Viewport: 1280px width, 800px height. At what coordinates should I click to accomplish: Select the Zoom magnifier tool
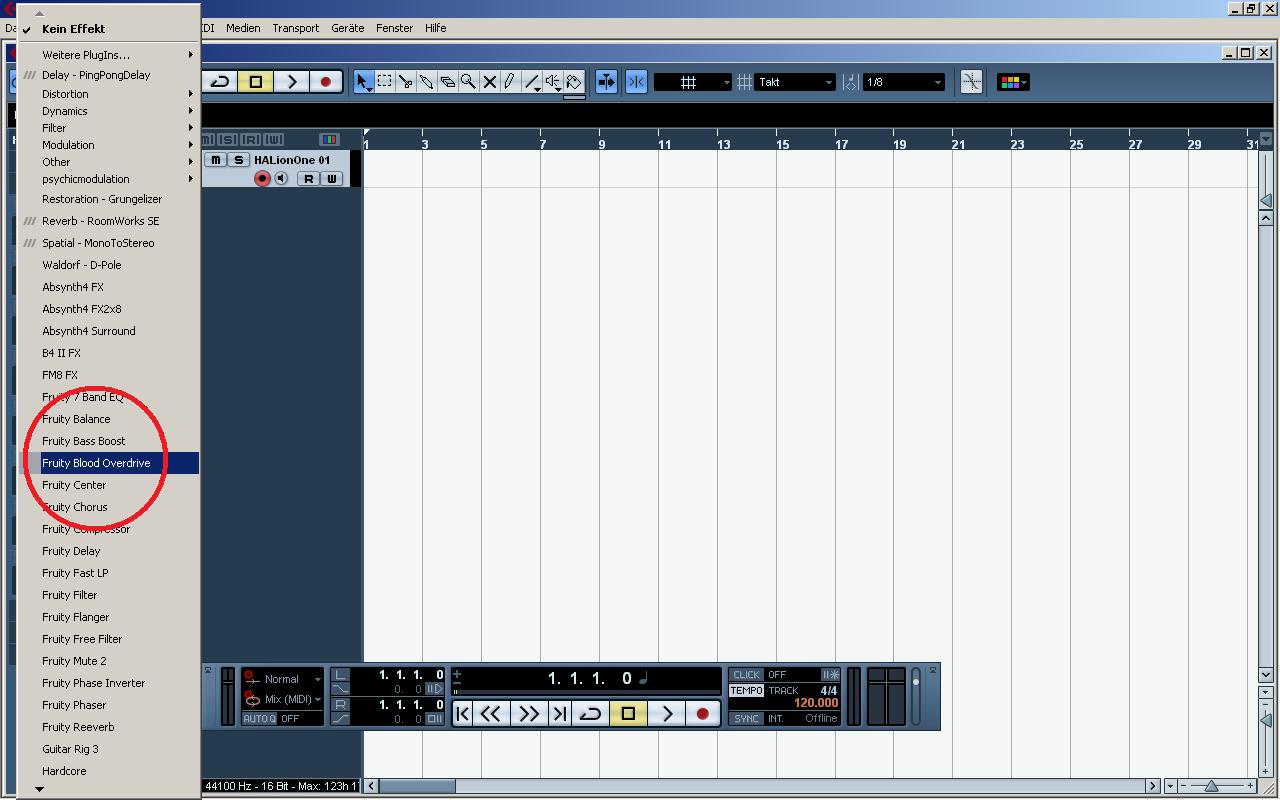pyautogui.click(x=468, y=82)
